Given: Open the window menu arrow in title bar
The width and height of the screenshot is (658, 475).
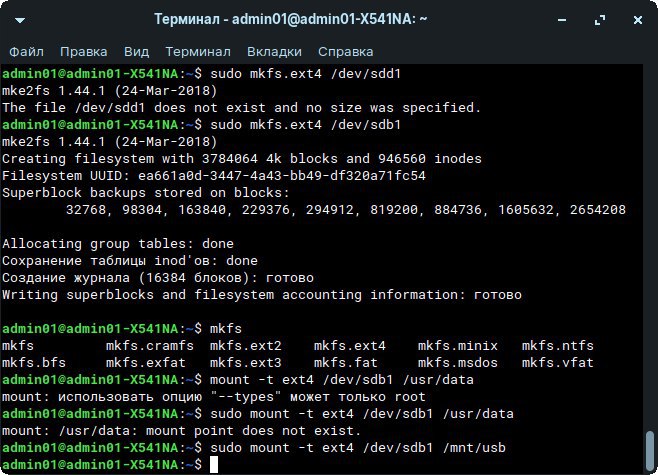Looking at the screenshot, I should (20, 19).
